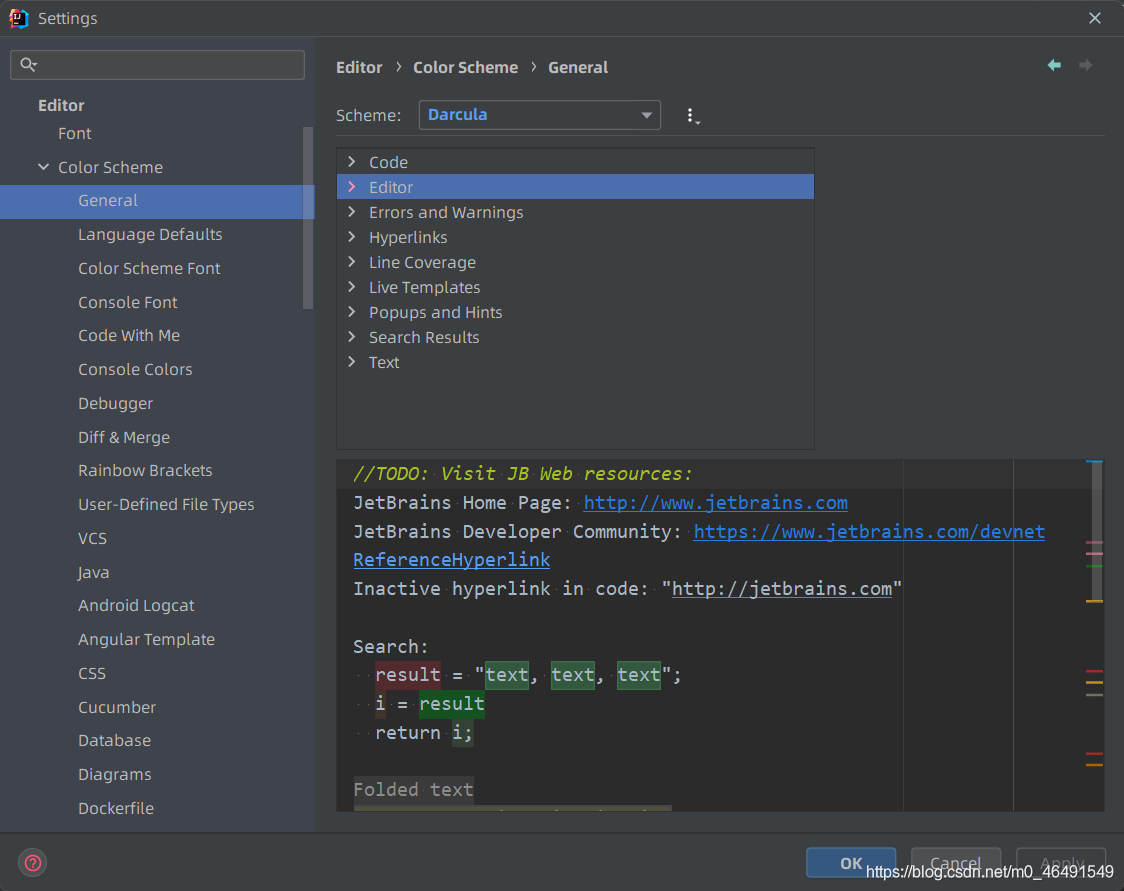Expand the Code category
Viewport: 1124px width, 891px height.
(351, 162)
